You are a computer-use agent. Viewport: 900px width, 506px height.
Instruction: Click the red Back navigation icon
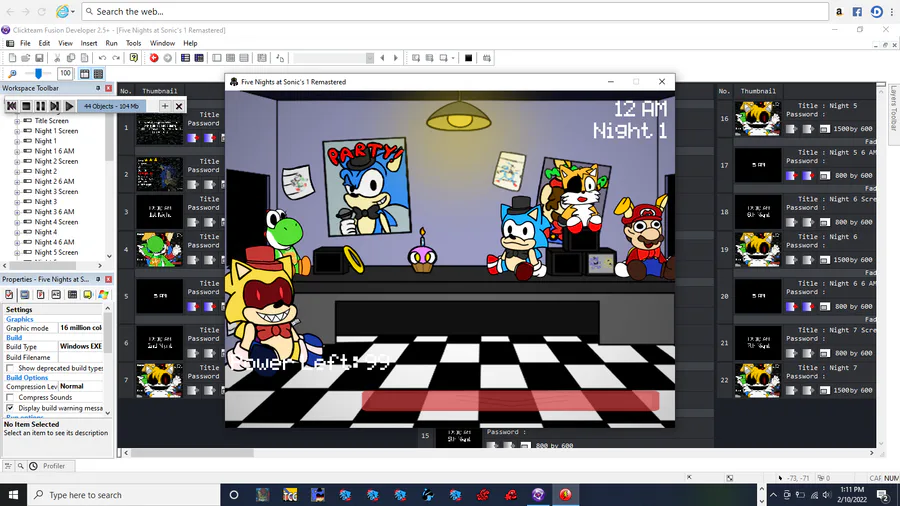[x=154, y=58]
